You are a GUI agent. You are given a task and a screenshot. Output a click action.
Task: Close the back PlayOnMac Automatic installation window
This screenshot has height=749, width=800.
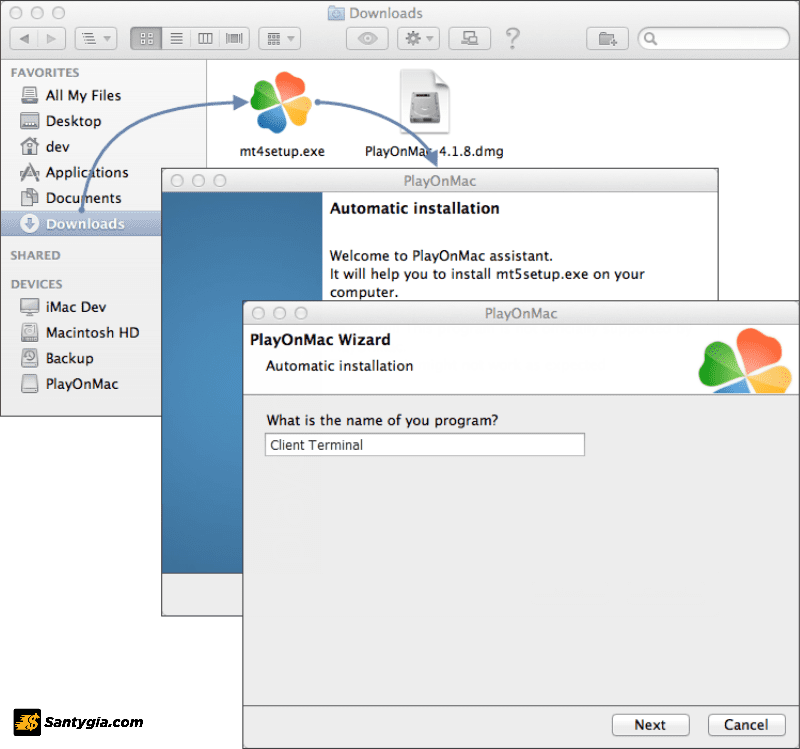(177, 181)
